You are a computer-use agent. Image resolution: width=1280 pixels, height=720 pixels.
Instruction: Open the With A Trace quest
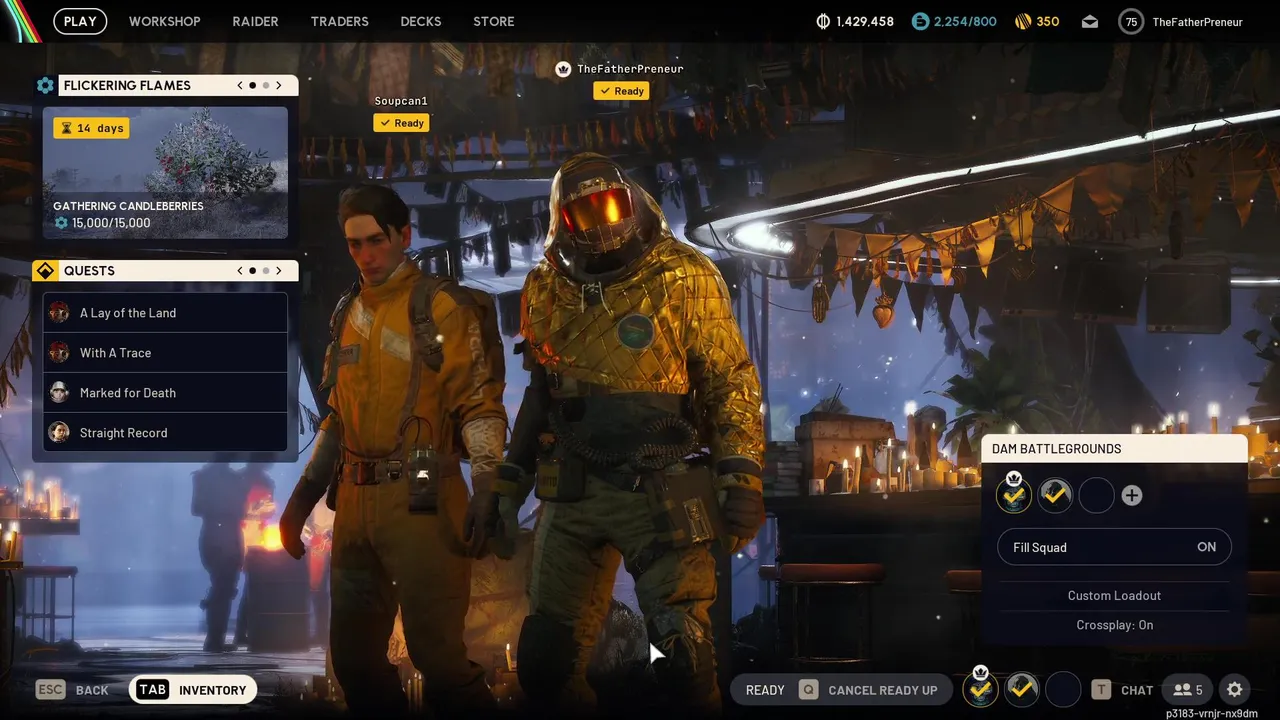click(x=165, y=353)
